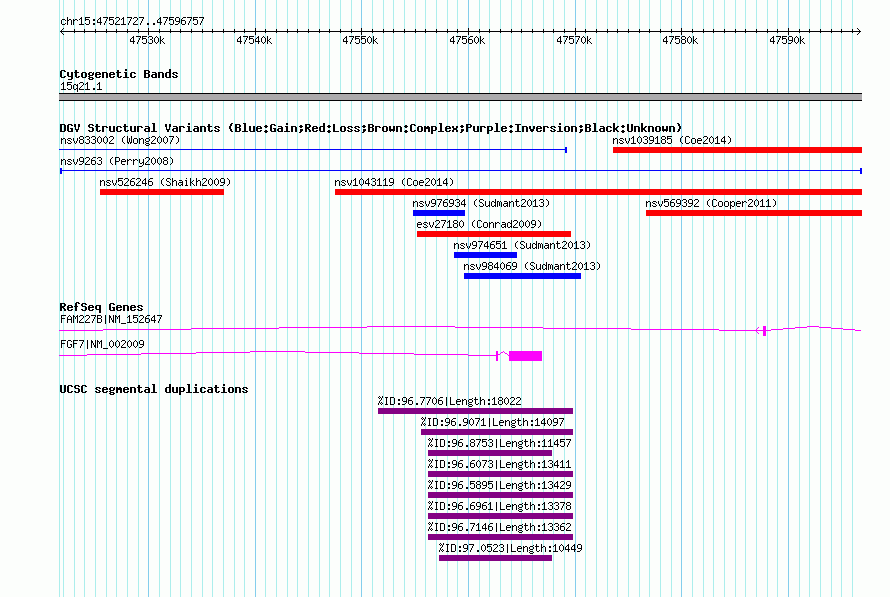Viewport: 890px width, 597px height.
Task: Select the %ID:97.0523|Length:10449 duplication label
Action: [x=510, y=548]
